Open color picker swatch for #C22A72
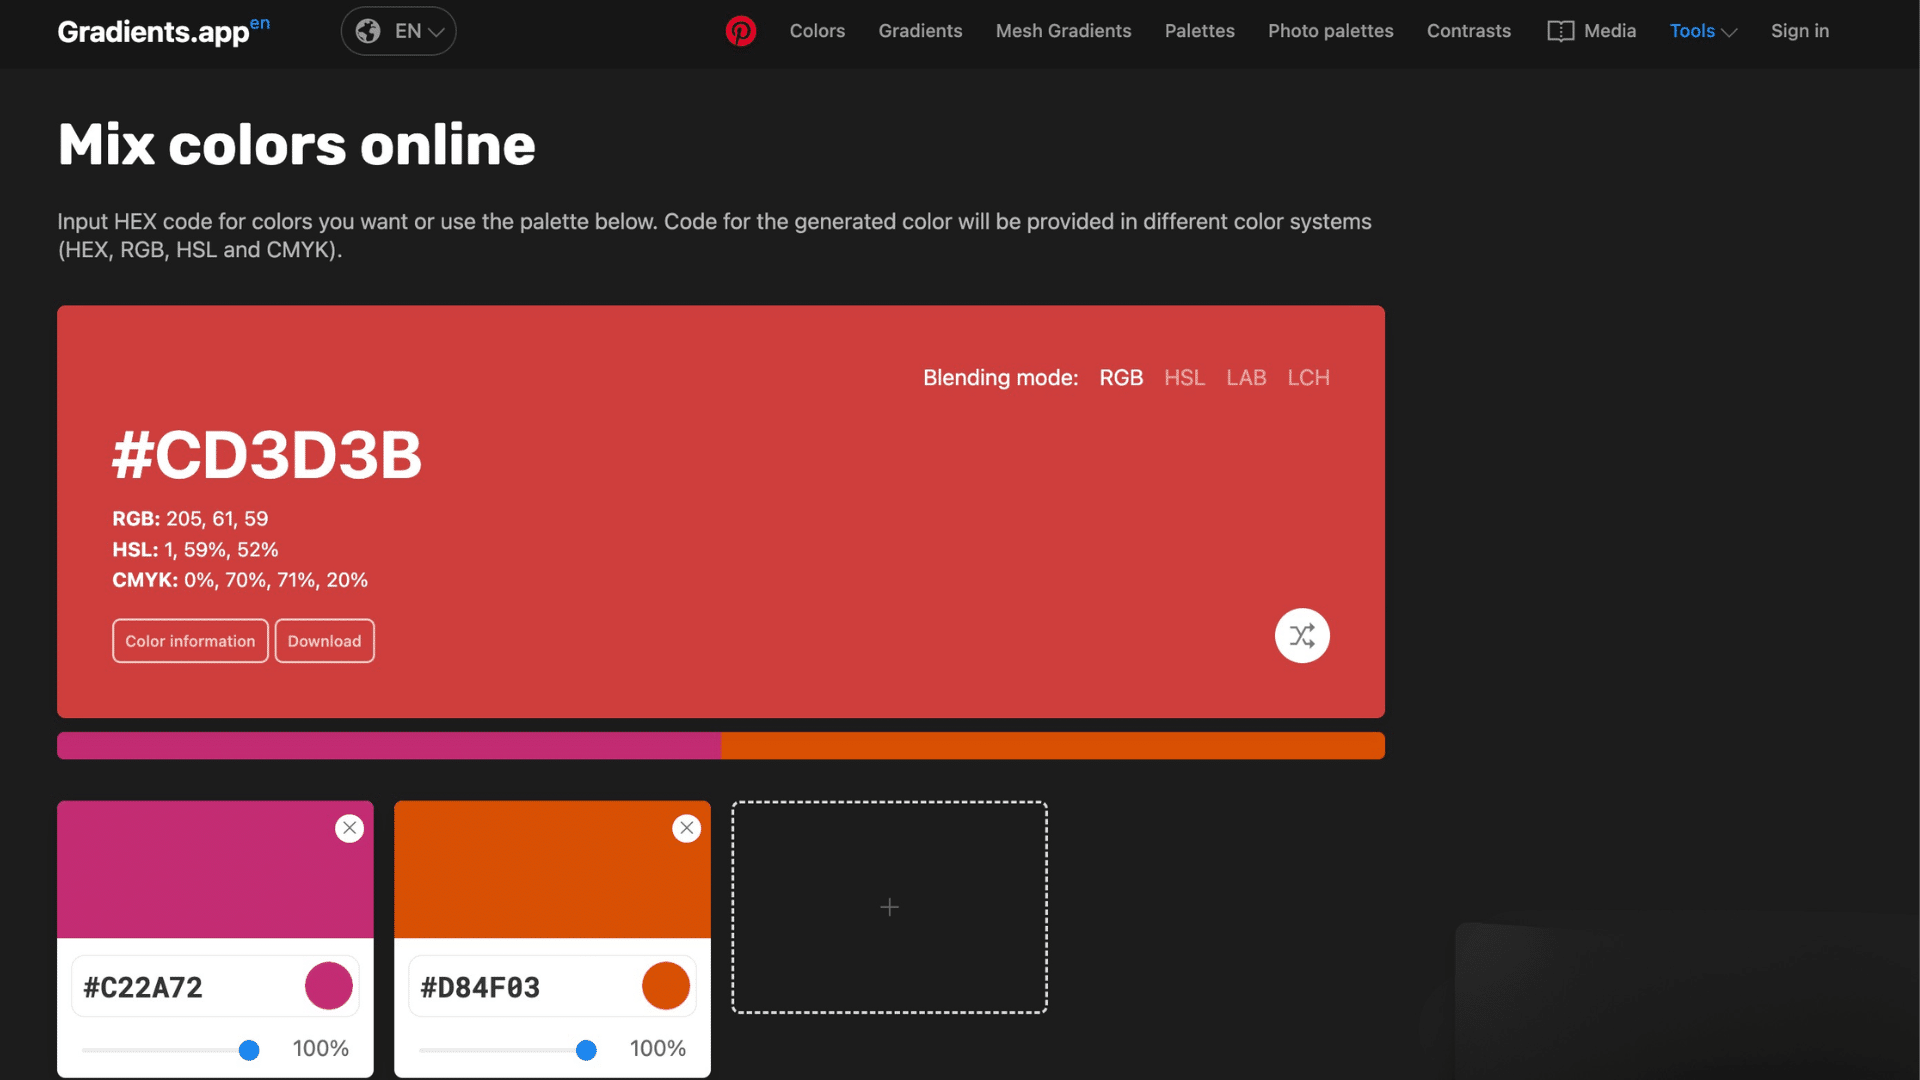The image size is (1920, 1080). (x=328, y=986)
